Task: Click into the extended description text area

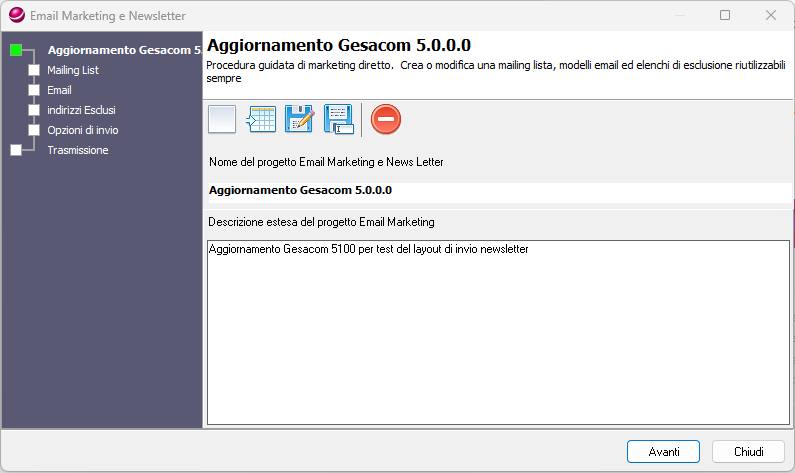Action: click(x=498, y=333)
